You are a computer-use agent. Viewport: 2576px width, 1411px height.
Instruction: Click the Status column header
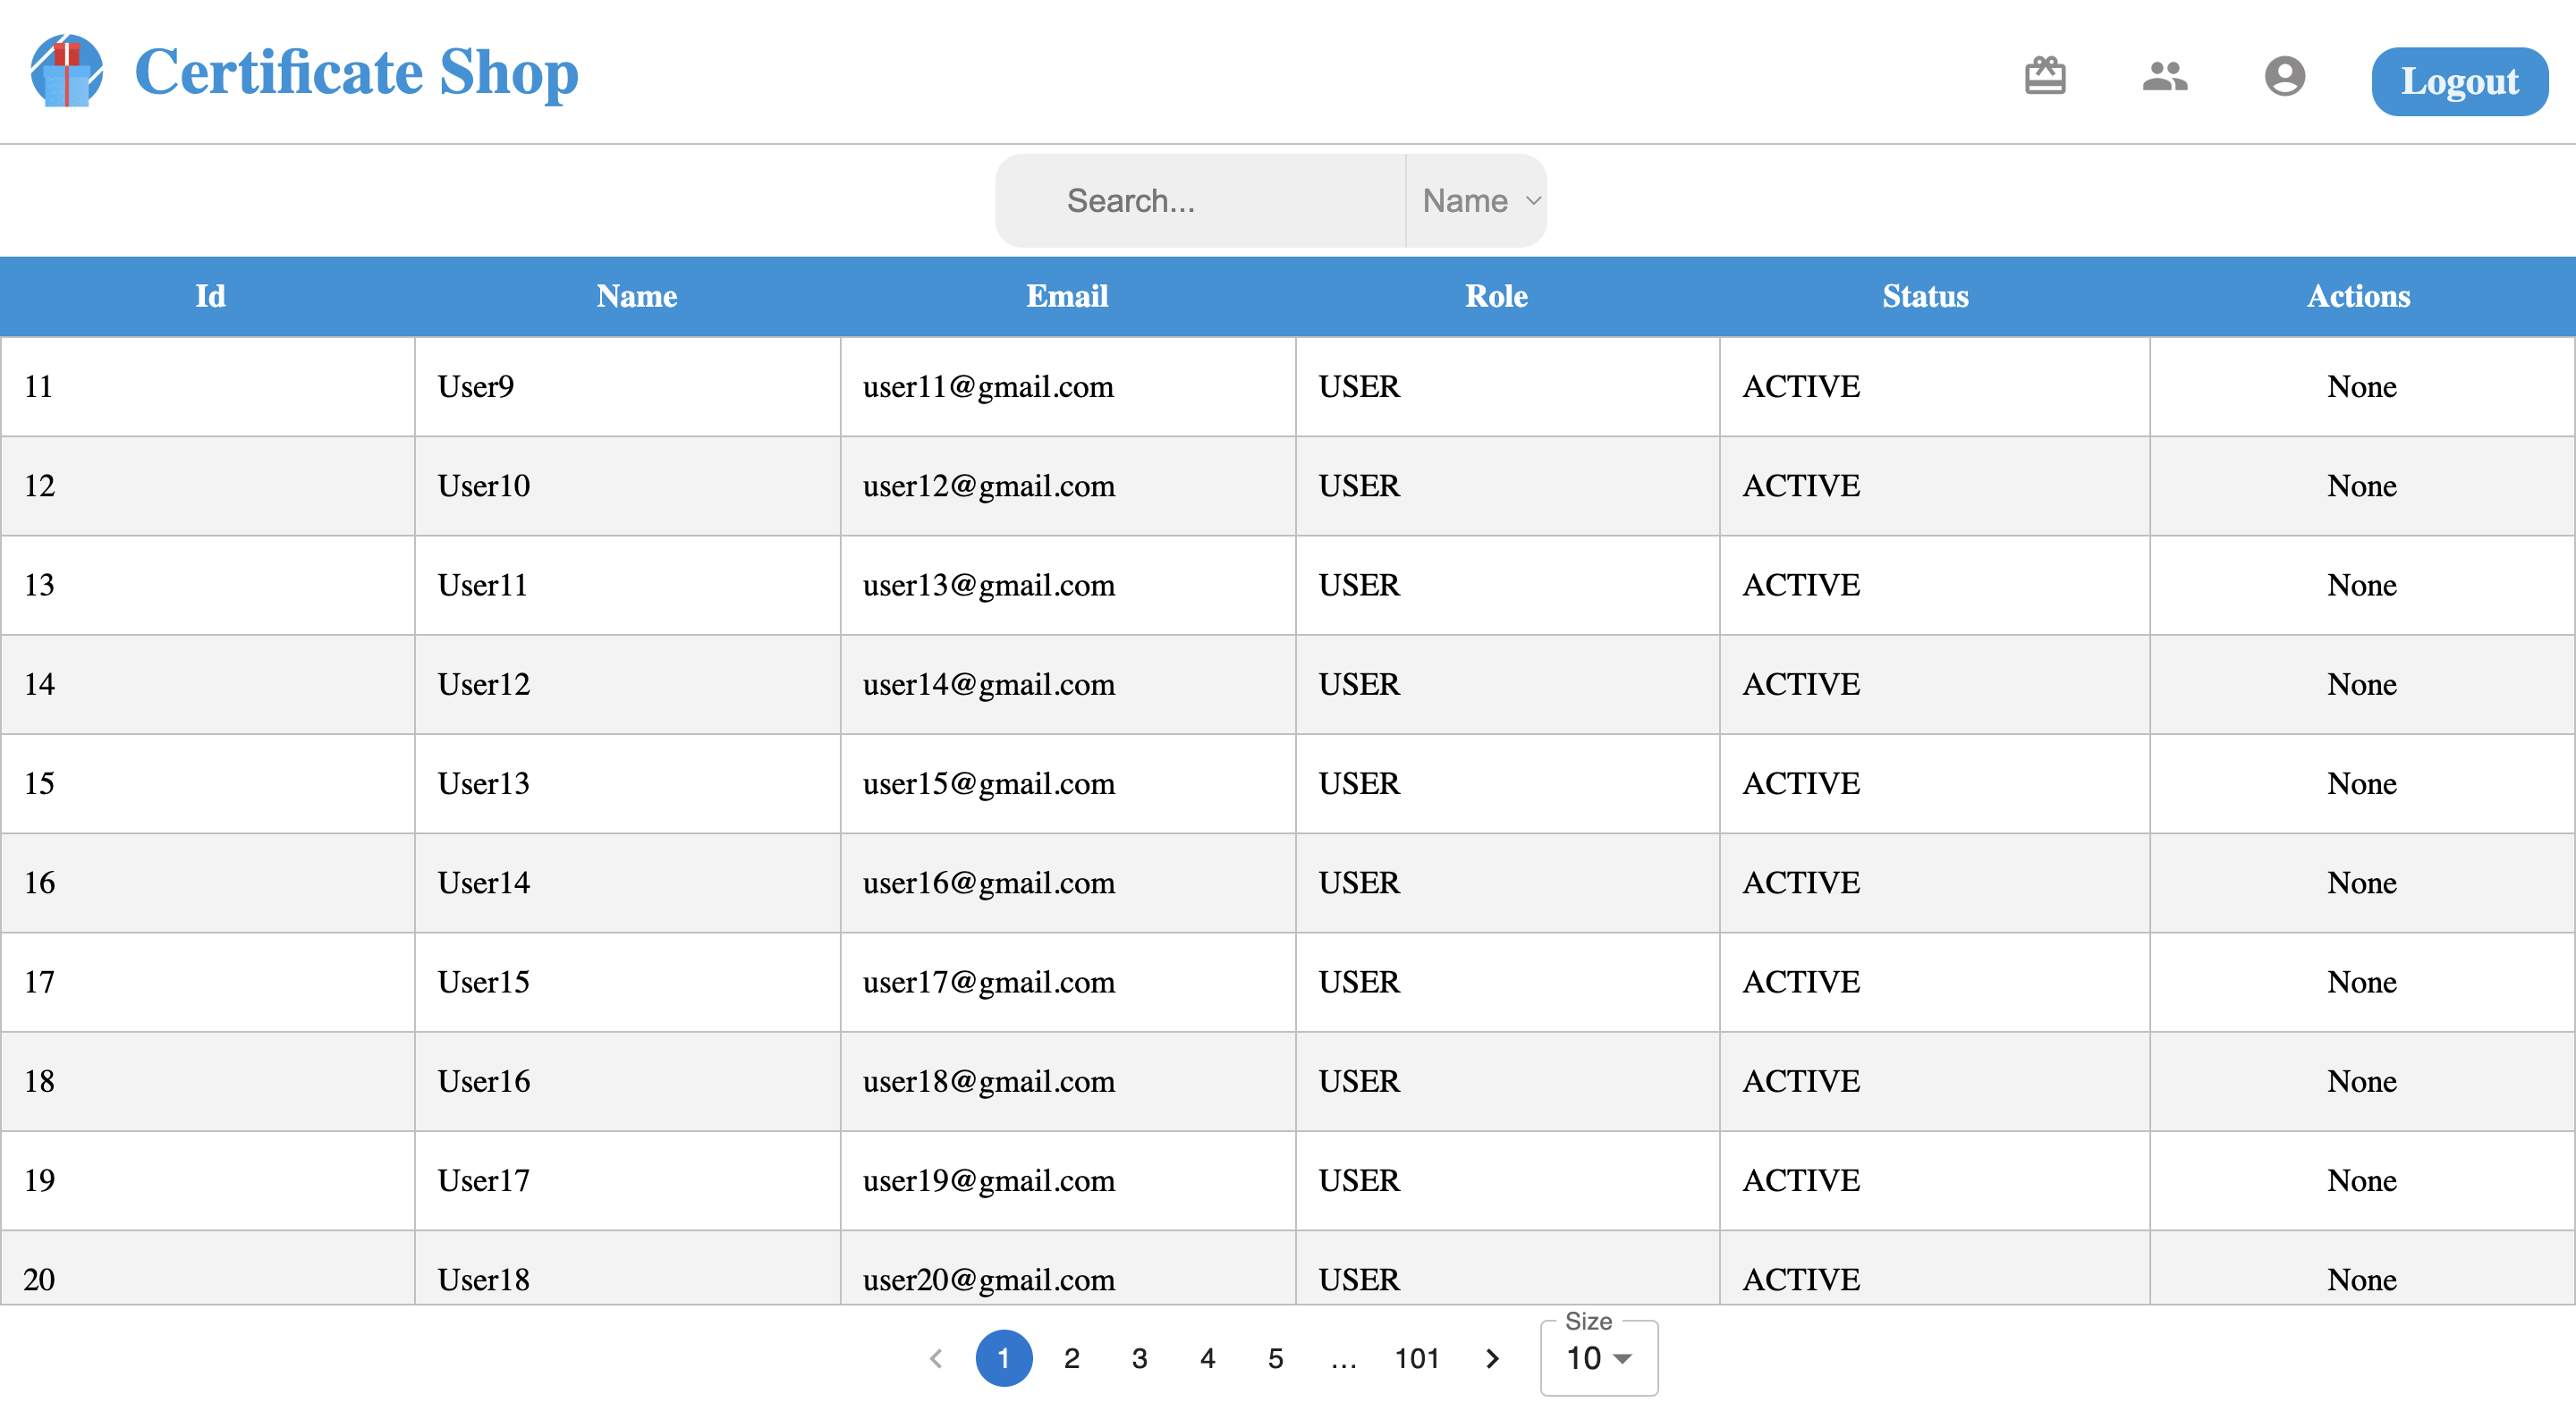(x=1925, y=296)
